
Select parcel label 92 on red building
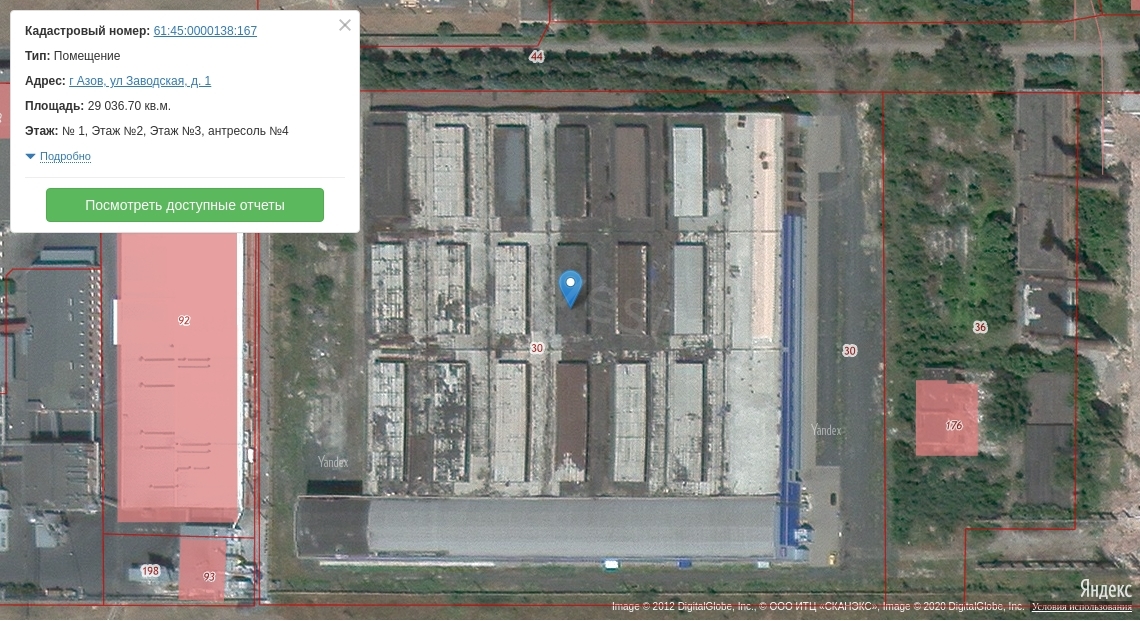(x=184, y=320)
